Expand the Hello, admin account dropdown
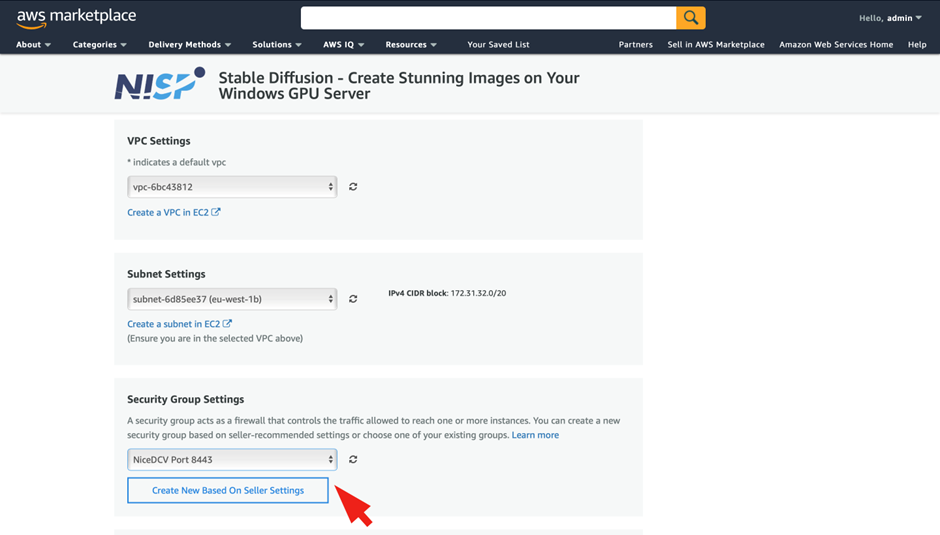The width and height of the screenshot is (940, 535). coord(890,18)
